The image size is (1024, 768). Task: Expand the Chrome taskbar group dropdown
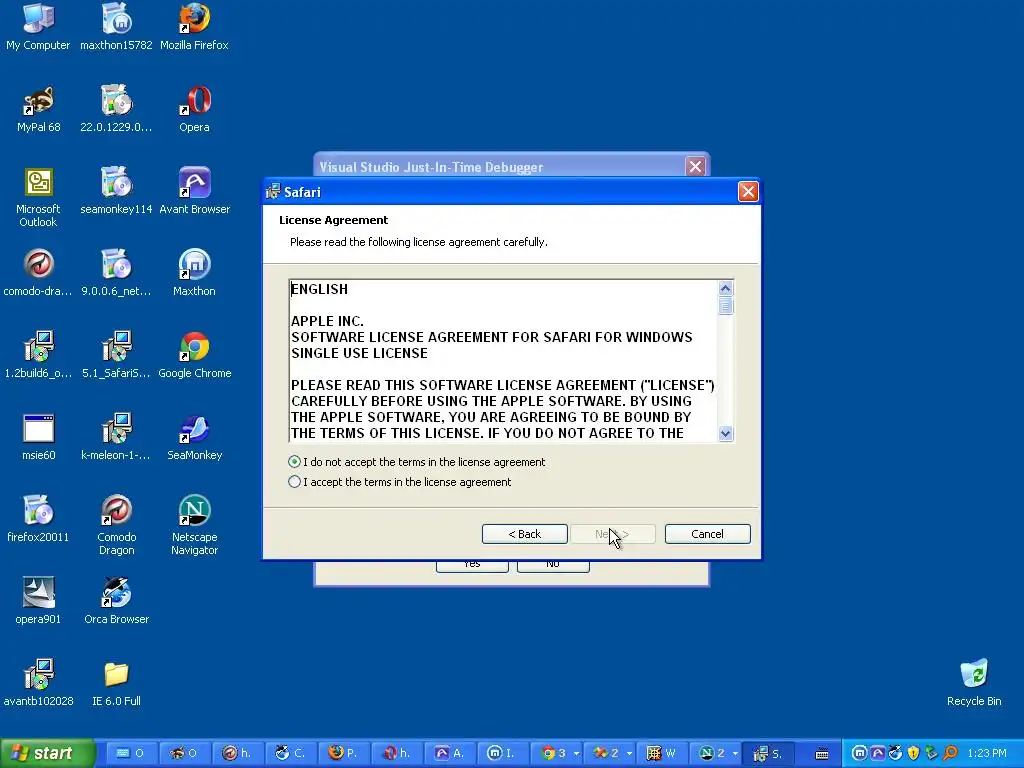(x=576, y=754)
